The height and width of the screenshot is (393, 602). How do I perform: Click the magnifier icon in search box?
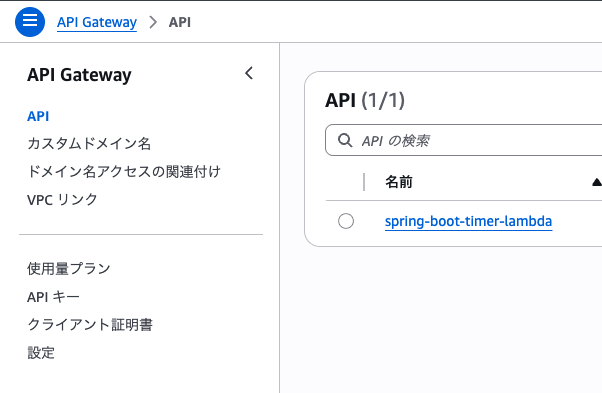[345, 140]
